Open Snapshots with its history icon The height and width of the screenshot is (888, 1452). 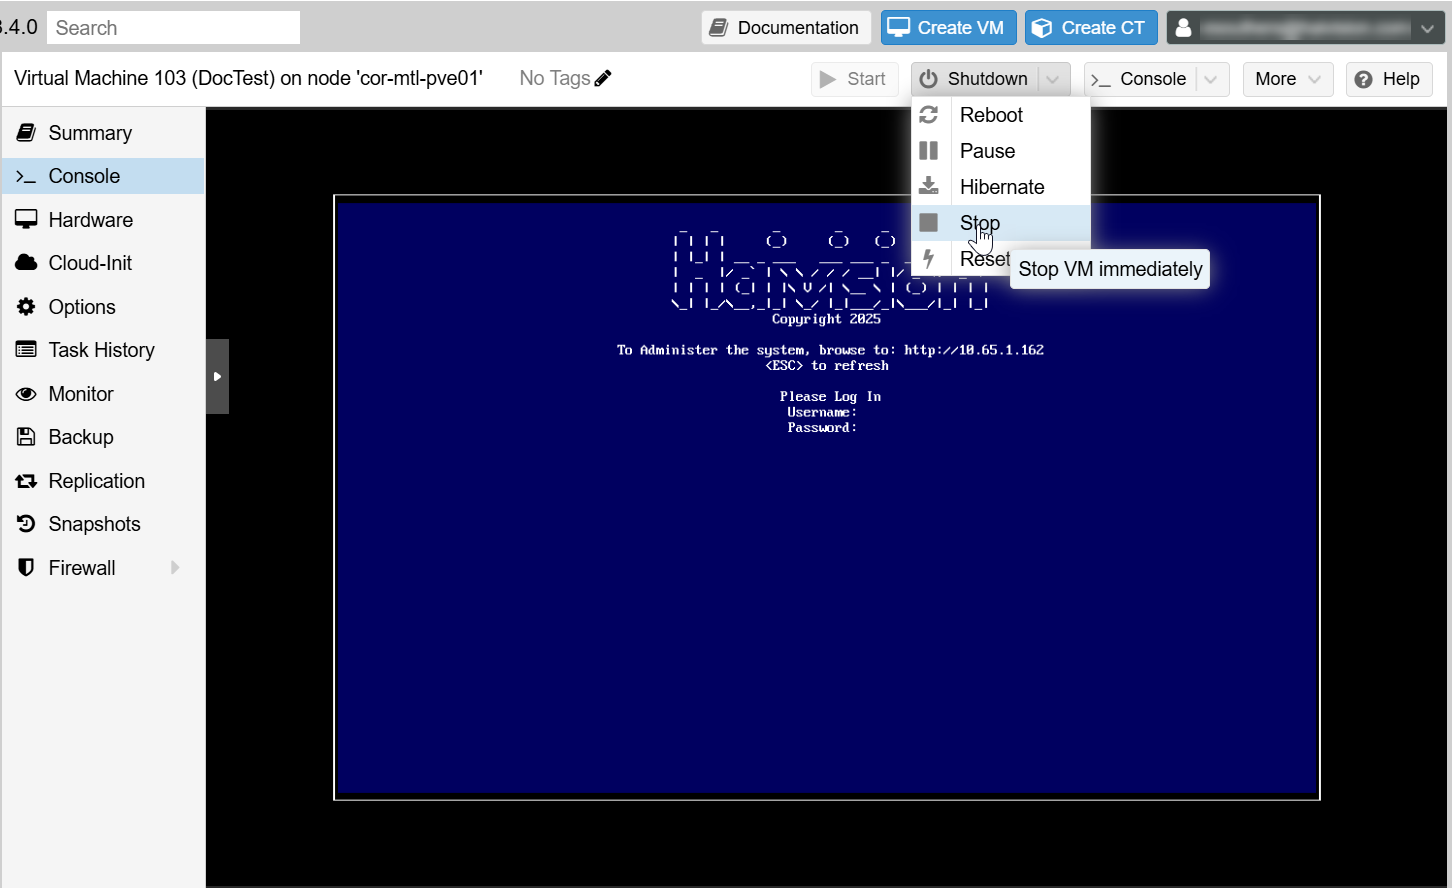point(27,524)
